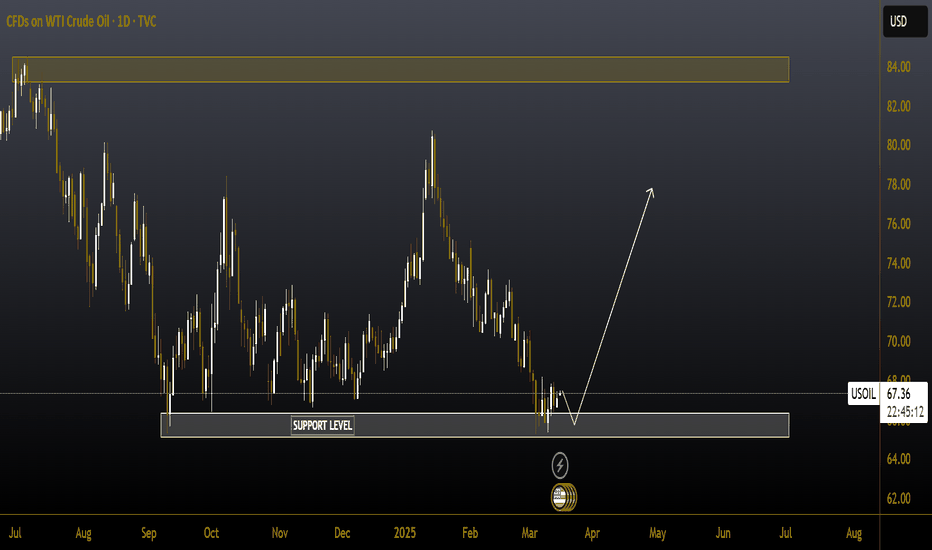Click the Mar label on time axis
This screenshot has width=932, height=550.
point(529,533)
